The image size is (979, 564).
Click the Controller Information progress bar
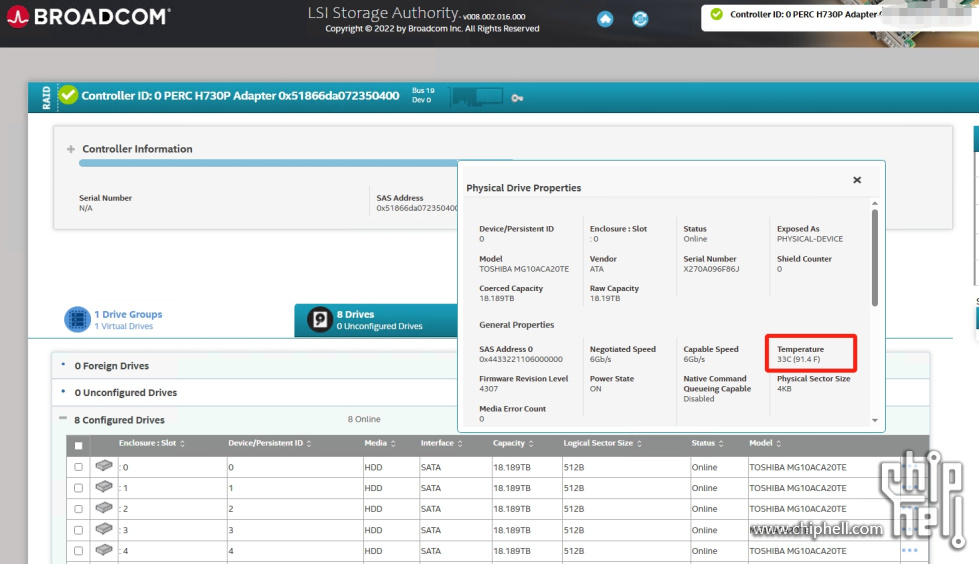tap(268, 163)
